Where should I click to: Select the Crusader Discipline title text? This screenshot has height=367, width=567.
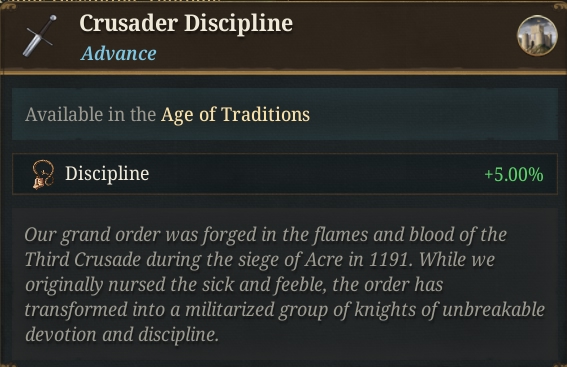pos(186,24)
